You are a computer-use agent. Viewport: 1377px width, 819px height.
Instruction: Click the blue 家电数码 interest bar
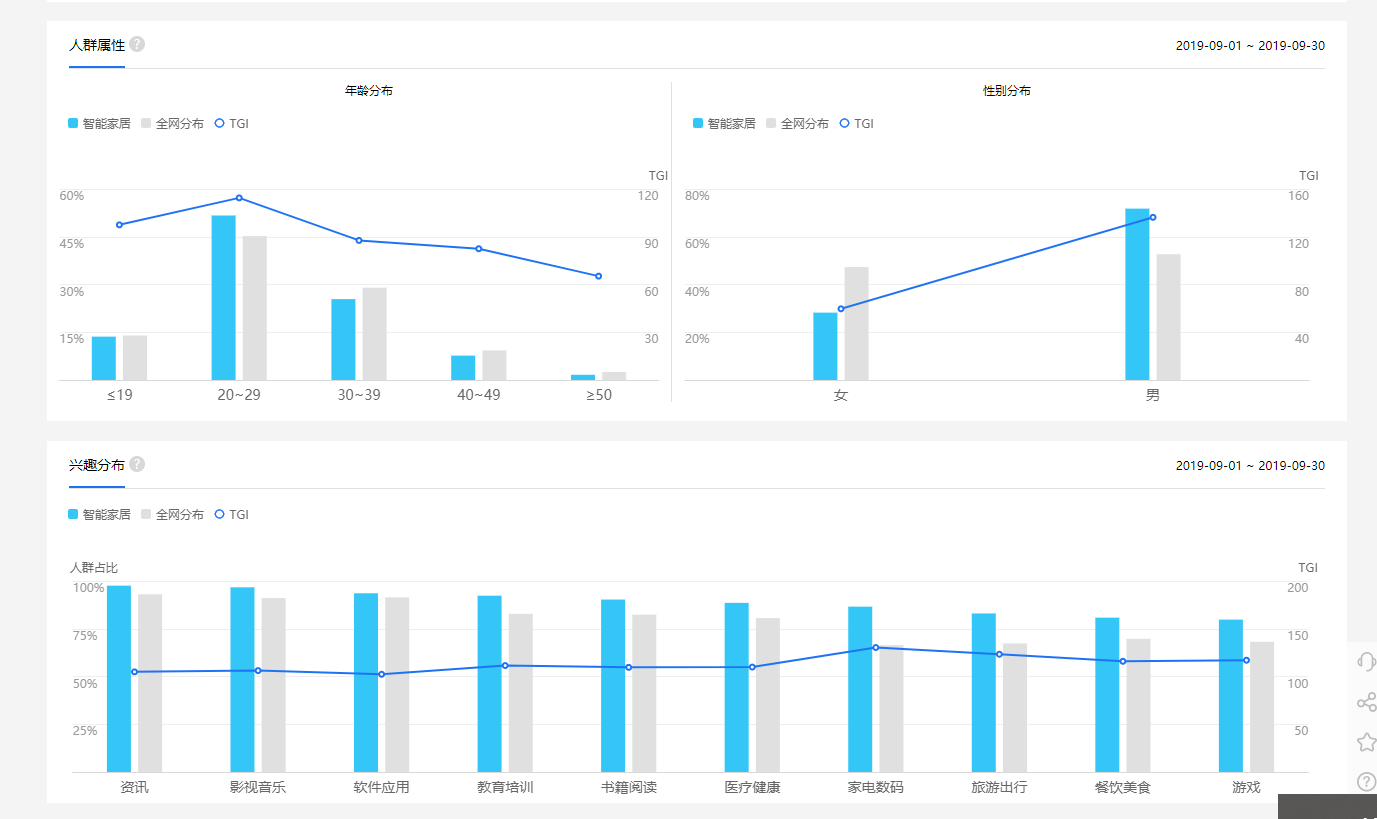(x=860, y=690)
